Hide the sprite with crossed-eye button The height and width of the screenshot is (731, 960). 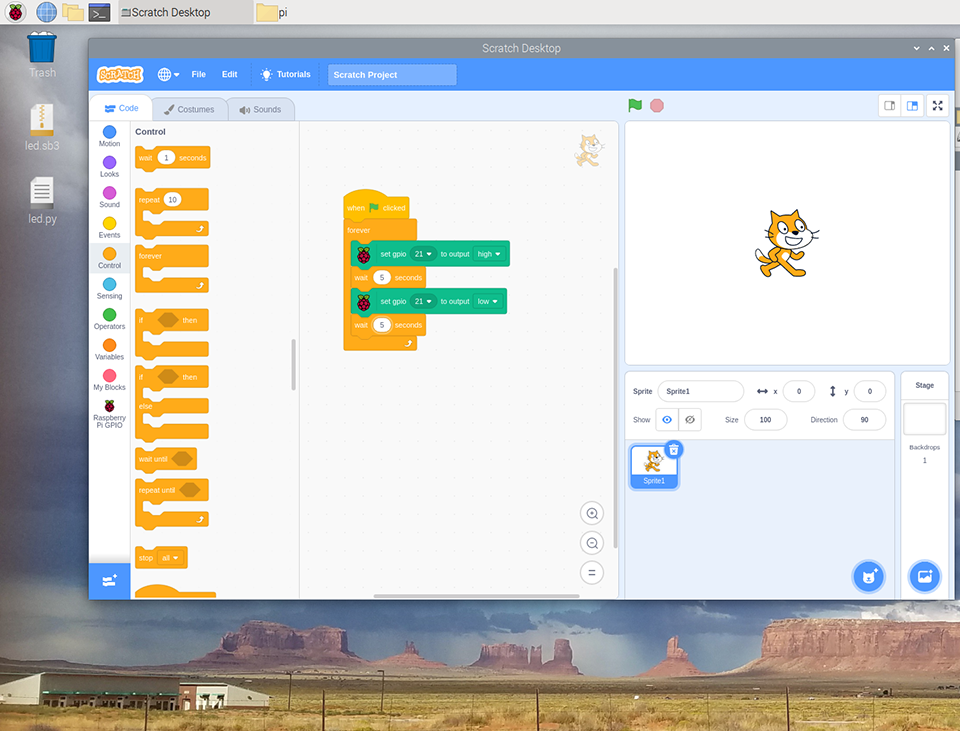coord(690,420)
